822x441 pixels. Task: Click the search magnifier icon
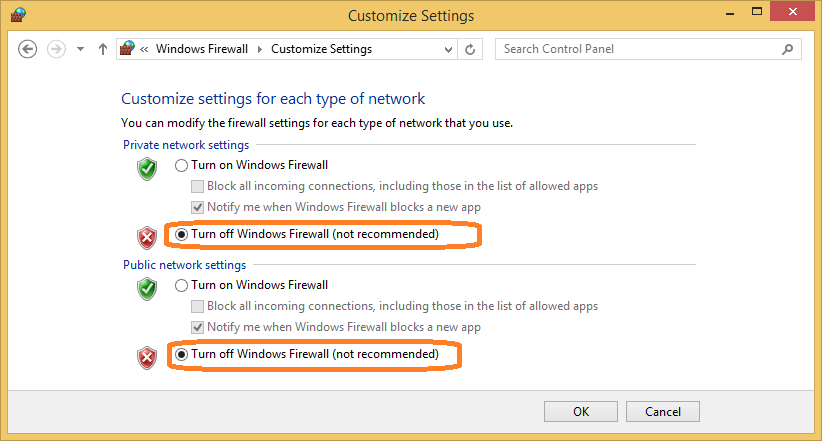788,49
